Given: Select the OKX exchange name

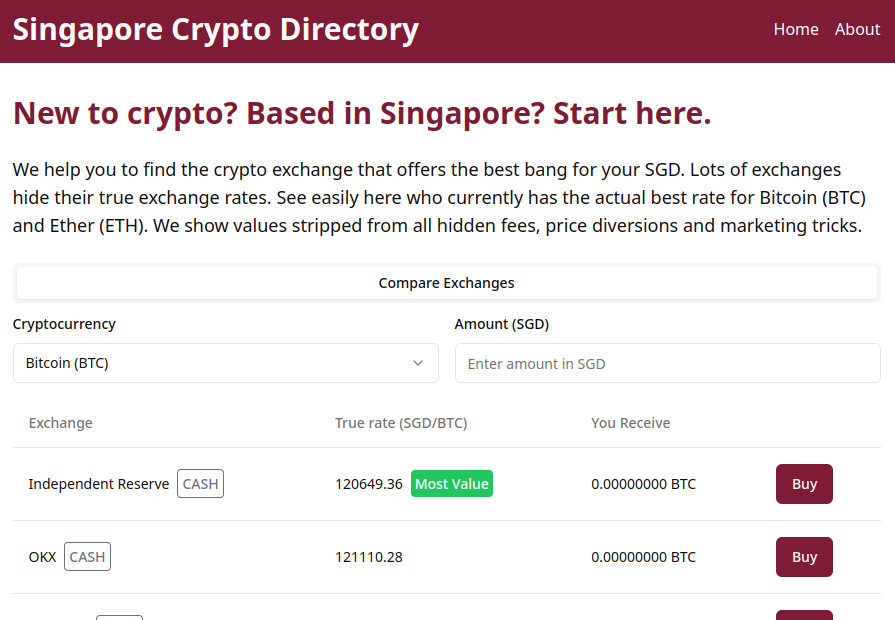Looking at the screenshot, I should pyautogui.click(x=42, y=556).
